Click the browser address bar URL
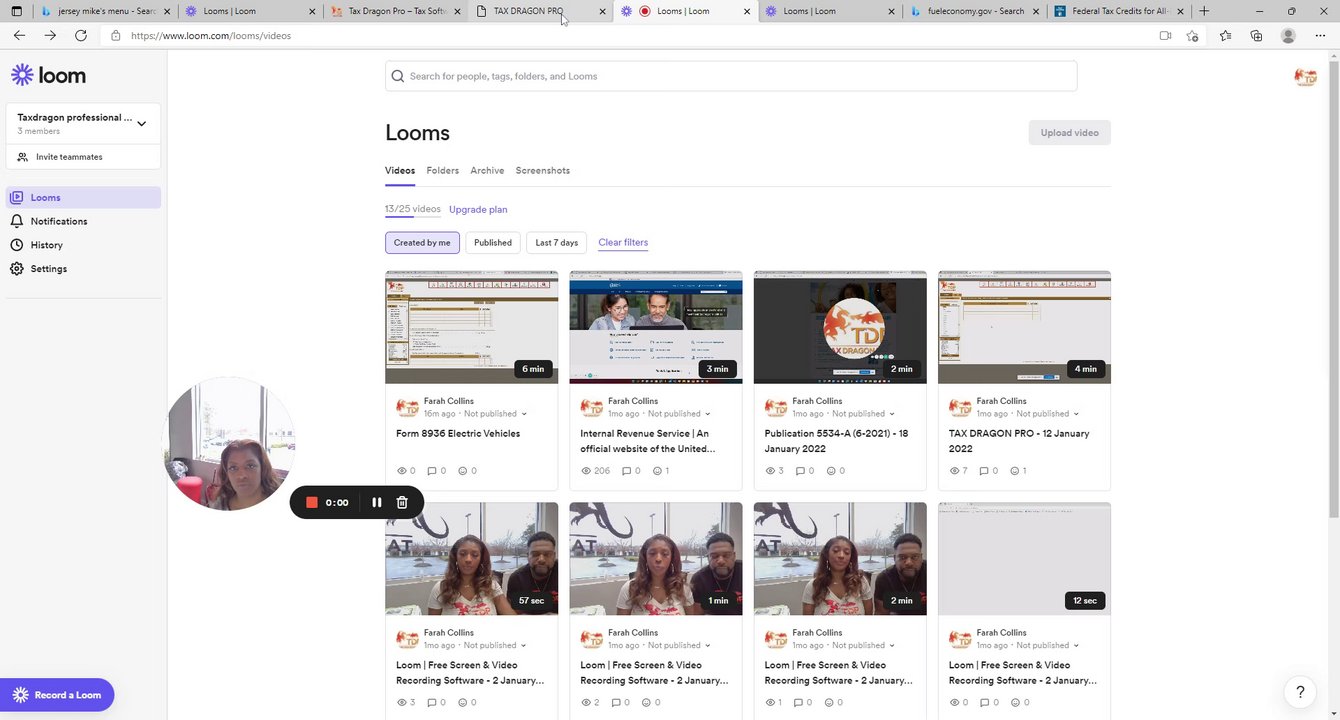The image size is (1340, 720). [x=211, y=36]
